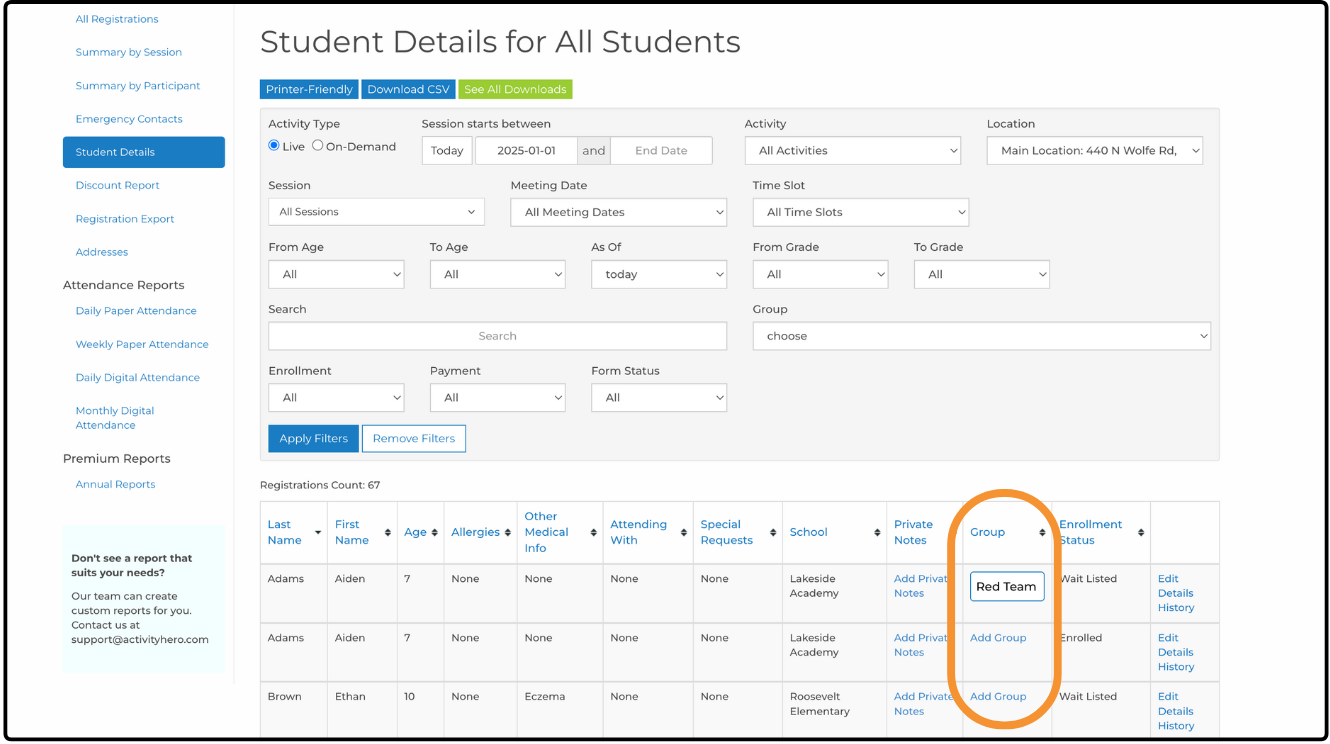Open Daily Digital Attendance report
Screen dimensions: 1330x744
coord(138,377)
